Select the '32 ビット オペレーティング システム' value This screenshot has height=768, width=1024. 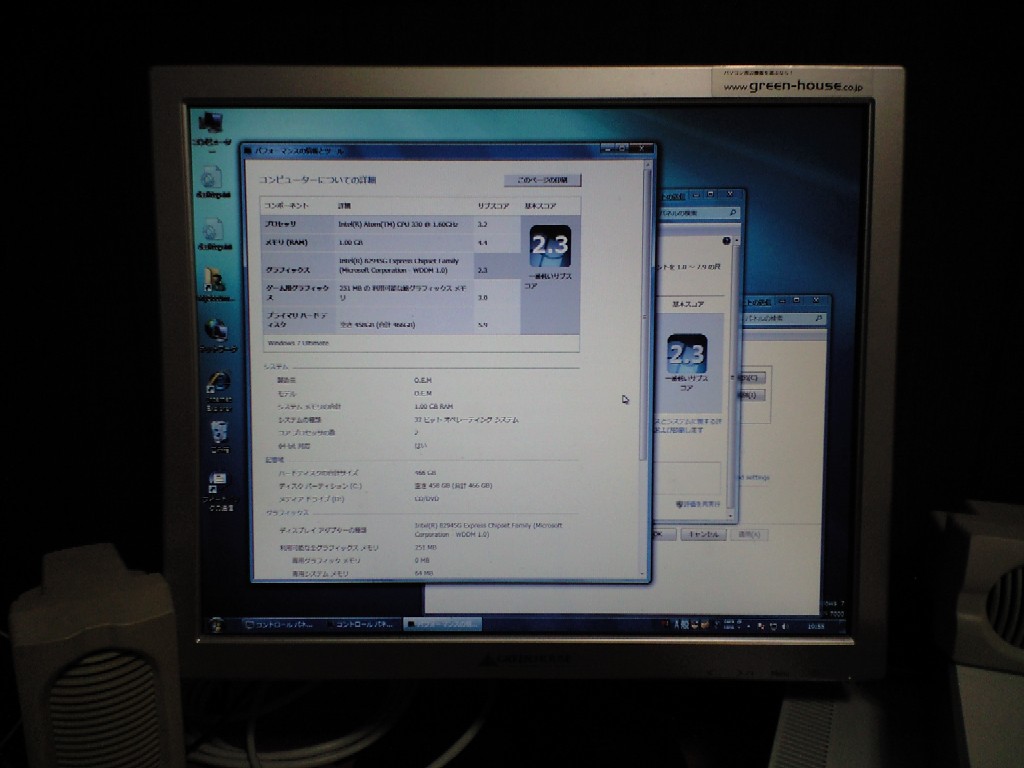click(x=466, y=420)
